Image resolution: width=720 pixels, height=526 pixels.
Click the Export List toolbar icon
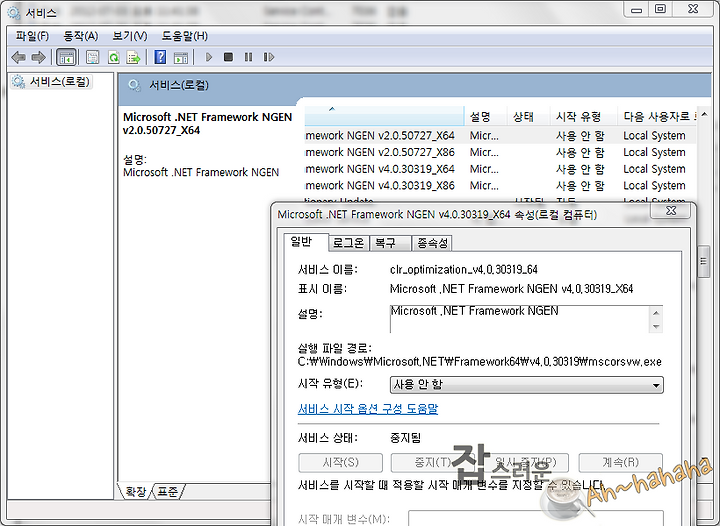pos(133,57)
